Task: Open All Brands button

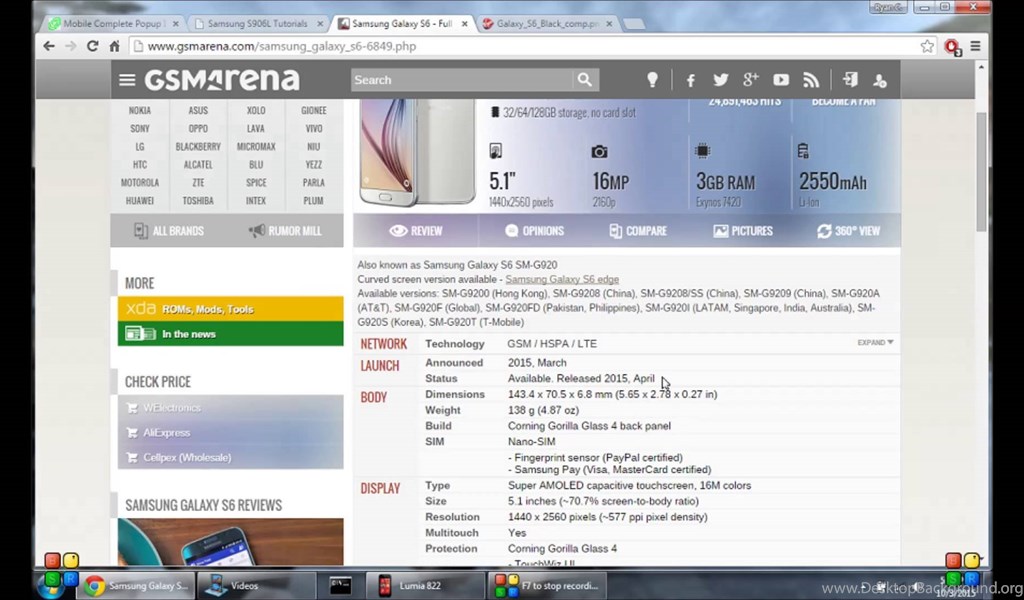Action: [169, 230]
